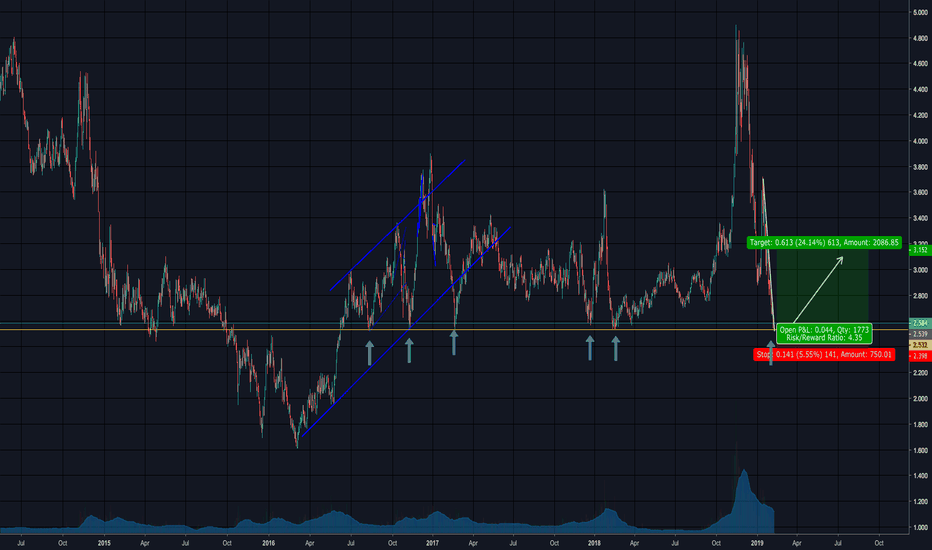Click the 1.600 price axis label
The height and width of the screenshot is (550, 932).
tap(920, 450)
